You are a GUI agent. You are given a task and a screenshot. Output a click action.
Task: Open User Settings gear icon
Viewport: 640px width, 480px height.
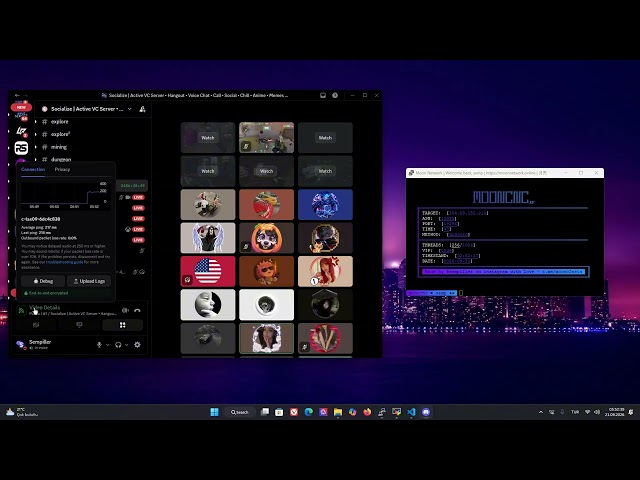[137, 345]
